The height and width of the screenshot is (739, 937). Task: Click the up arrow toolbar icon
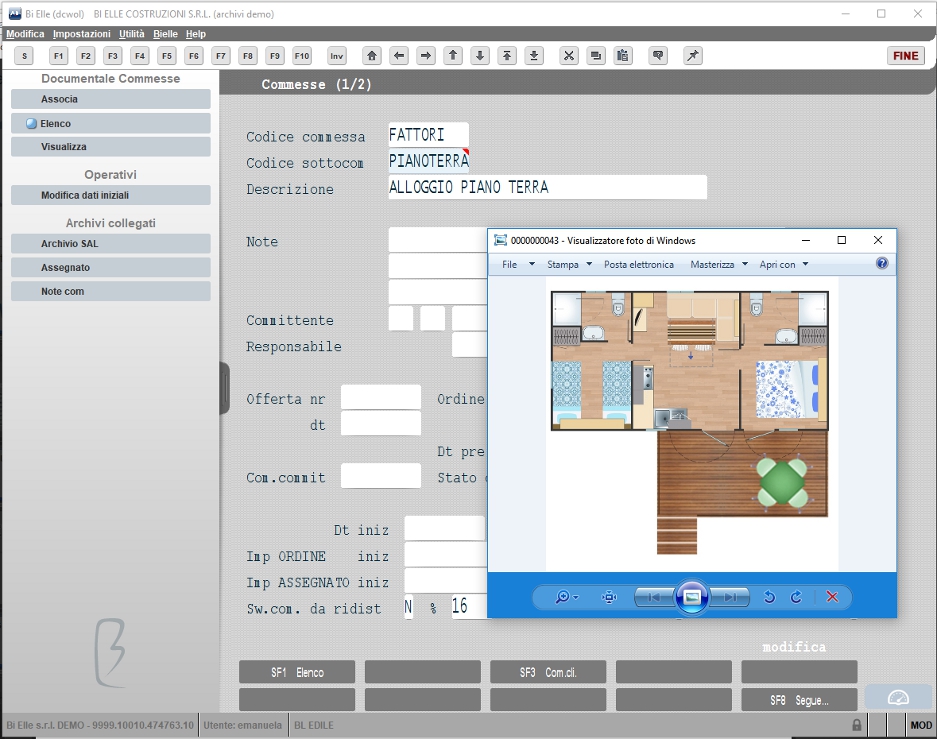tap(453, 56)
